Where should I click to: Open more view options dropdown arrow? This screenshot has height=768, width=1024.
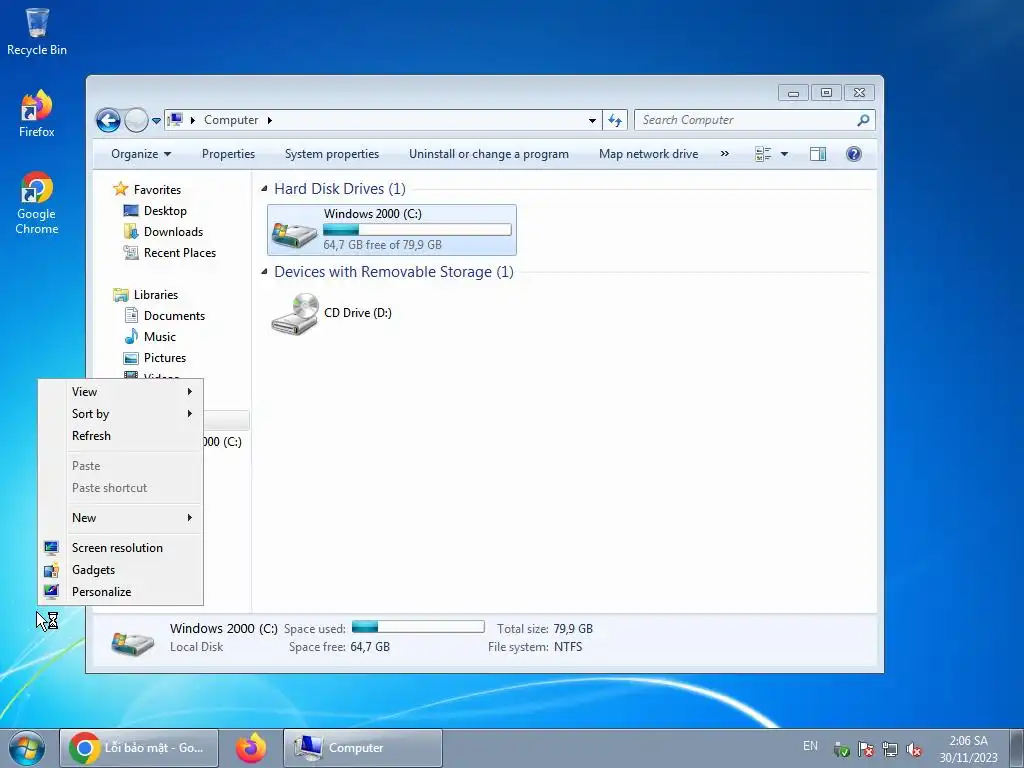pos(784,154)
